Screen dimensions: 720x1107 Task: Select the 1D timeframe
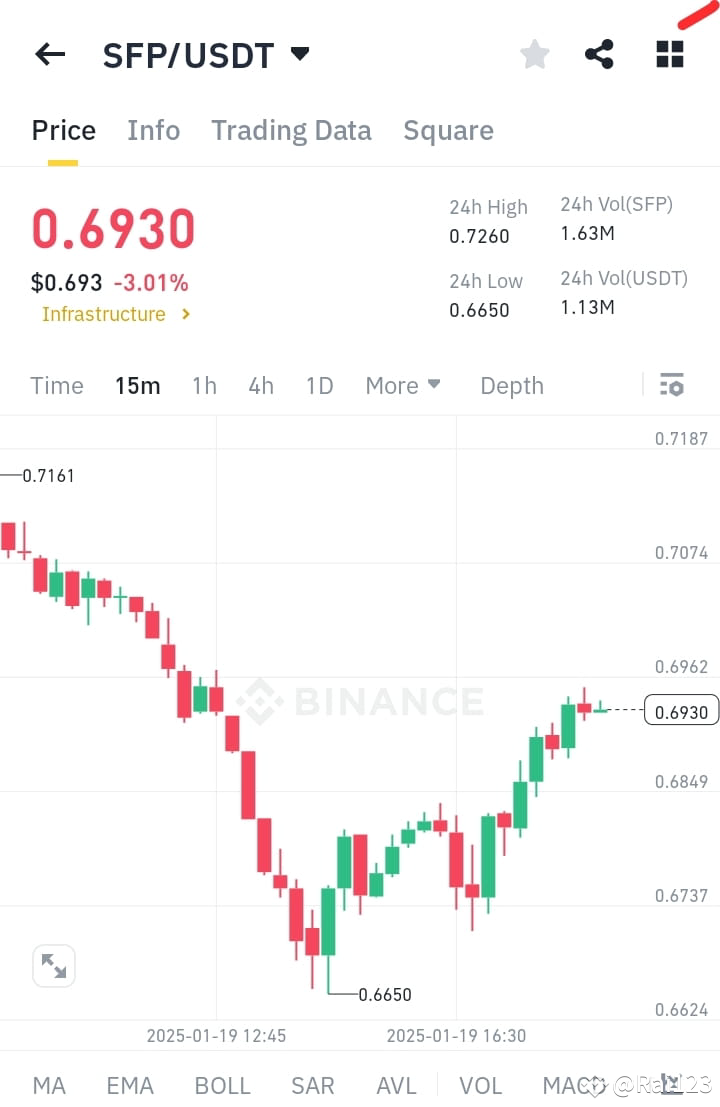tap(319, 385)
